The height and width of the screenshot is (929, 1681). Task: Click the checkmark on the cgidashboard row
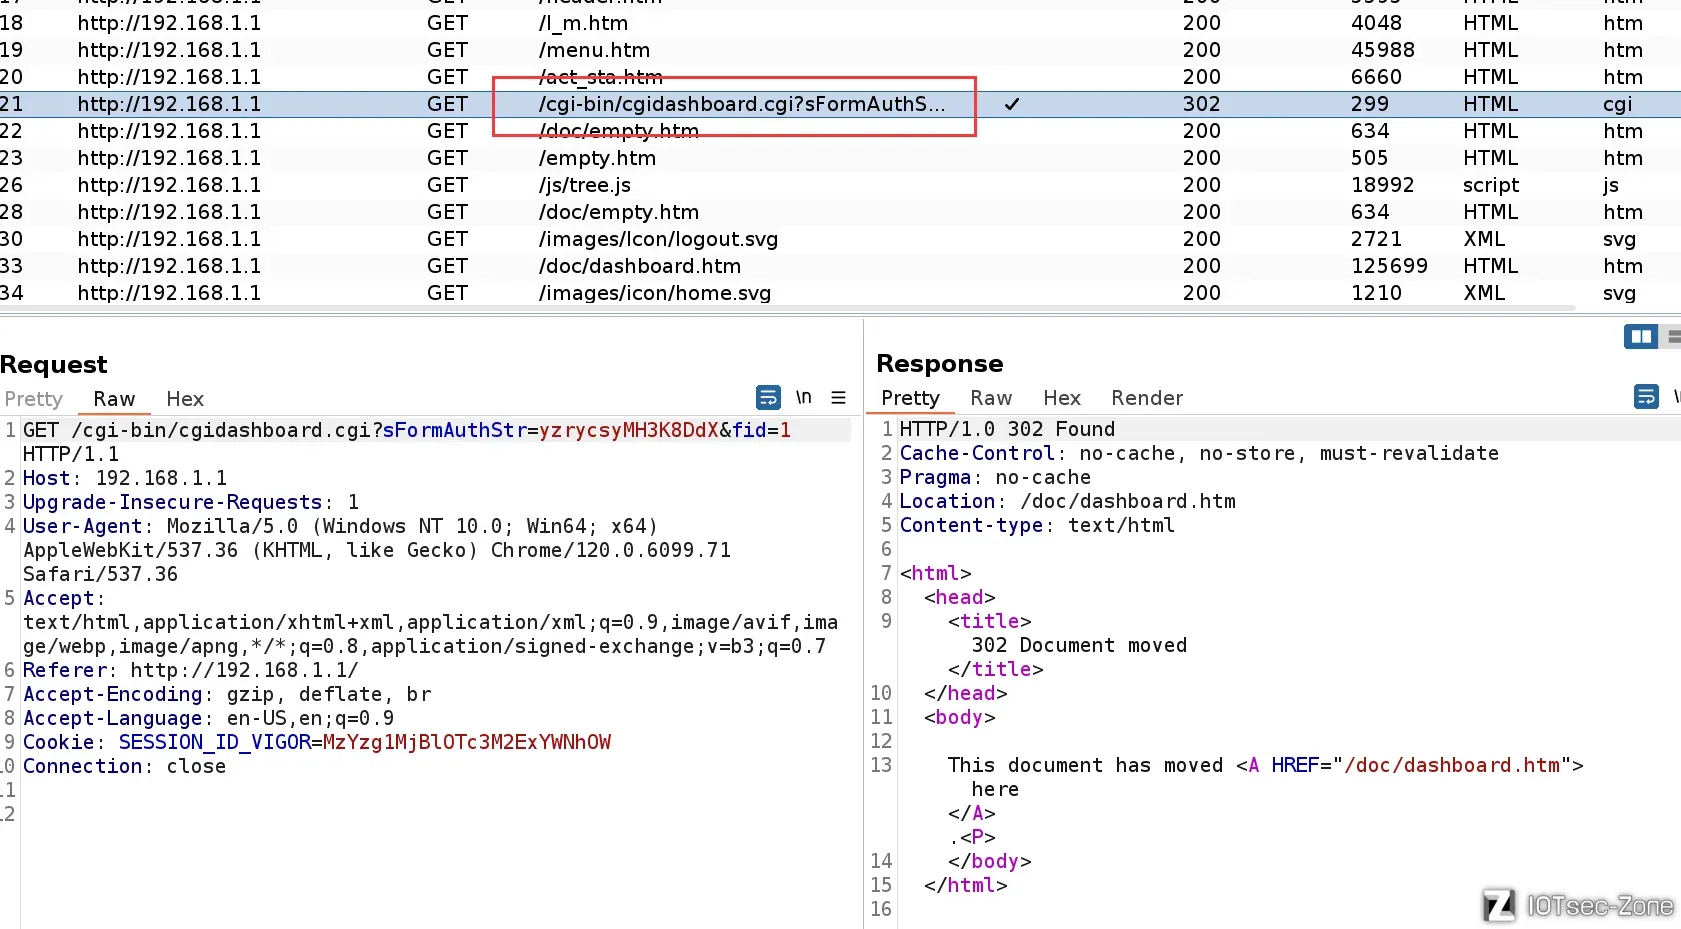click(x=1012, y=104)
